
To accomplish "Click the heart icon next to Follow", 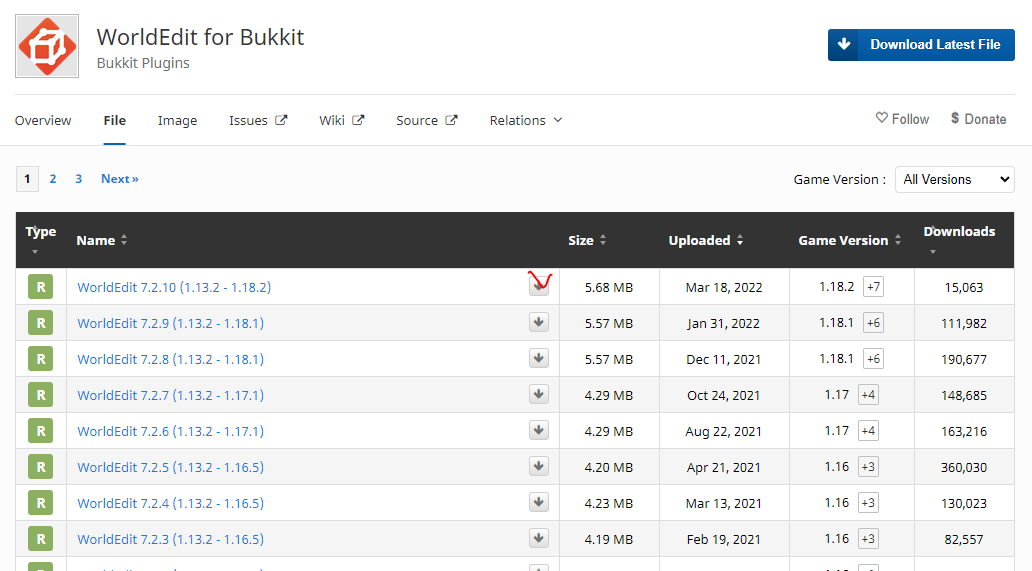I will coord(881,118).
